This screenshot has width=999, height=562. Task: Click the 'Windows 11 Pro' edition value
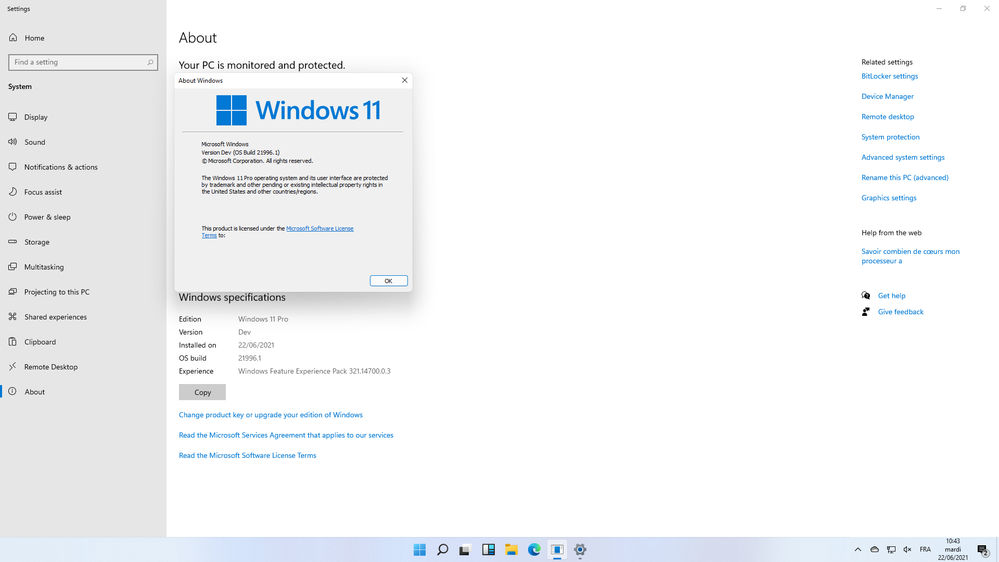[263, 319]
